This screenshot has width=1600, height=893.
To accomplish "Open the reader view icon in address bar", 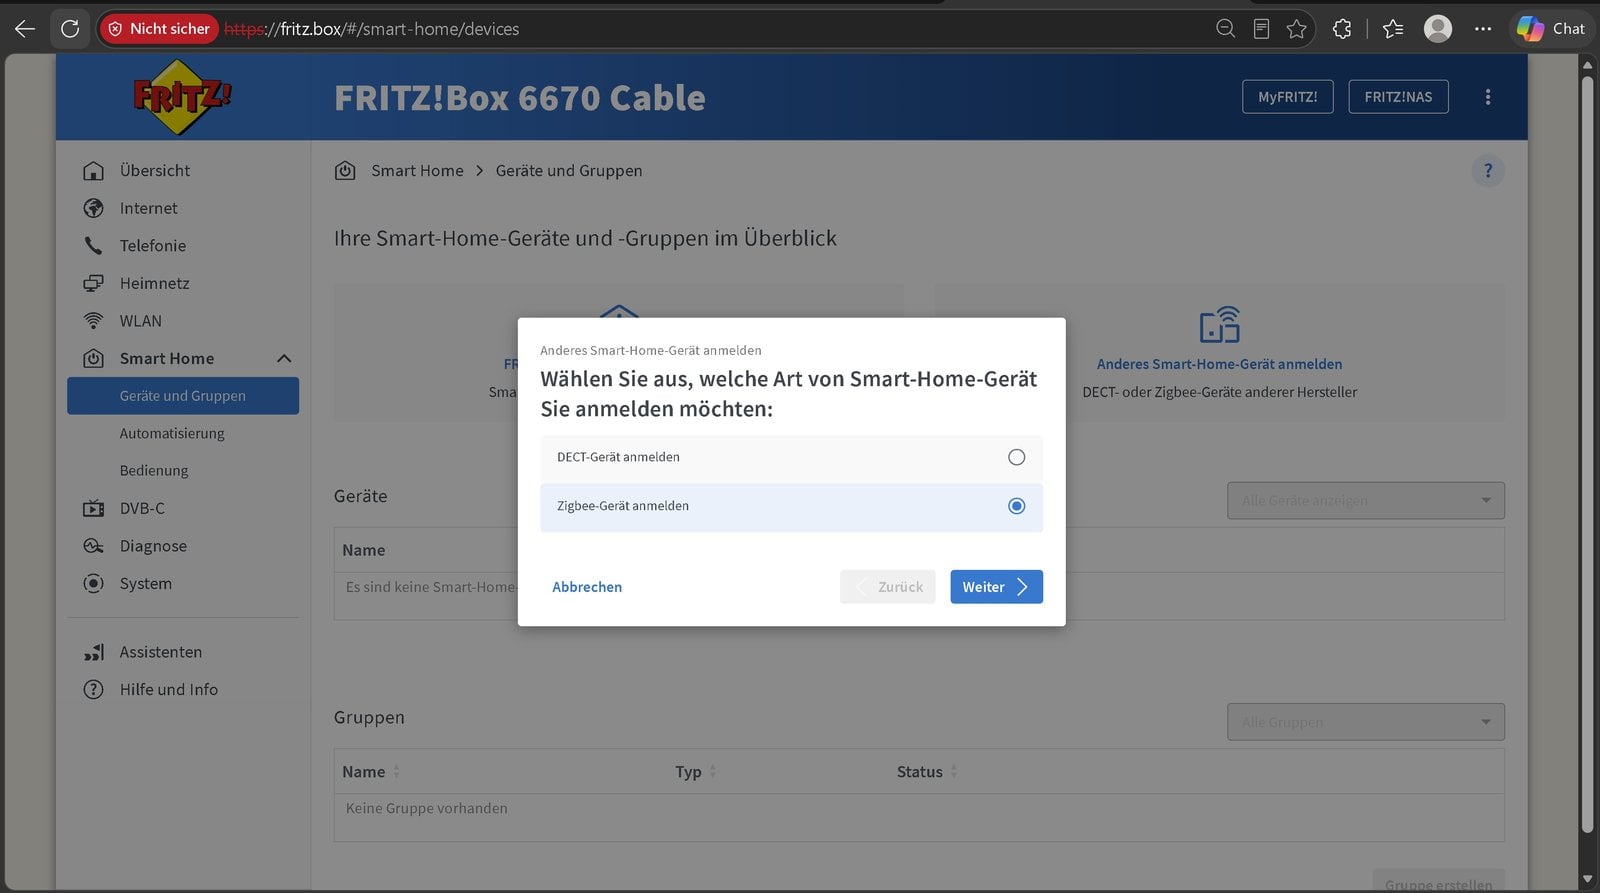I will tap(1261, 29).
